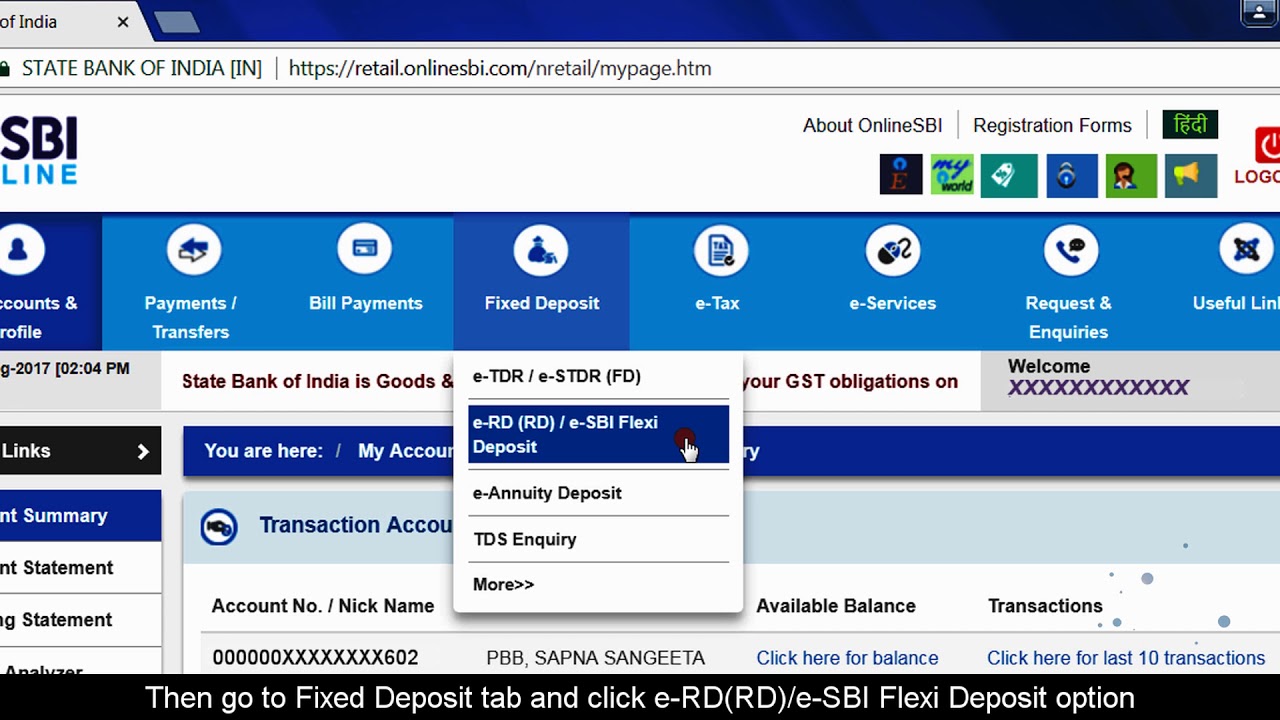Screen dimensions: 1280x720
Task: Click the blue padlock security icon
Action: click(x=1072, y=176)
